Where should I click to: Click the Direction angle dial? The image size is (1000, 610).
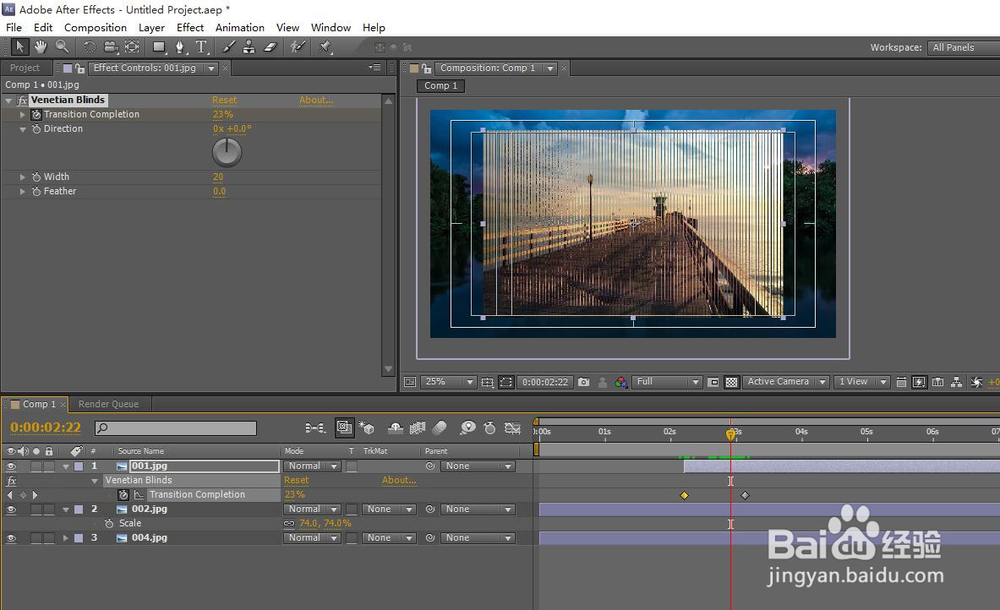pos(226,152)
